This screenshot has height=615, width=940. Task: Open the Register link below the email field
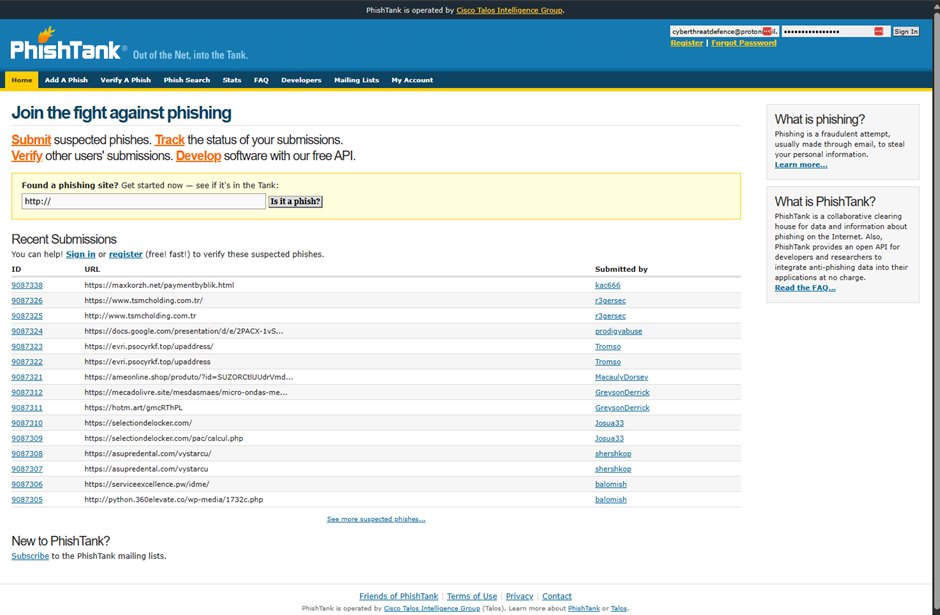[x=686, y=43]
